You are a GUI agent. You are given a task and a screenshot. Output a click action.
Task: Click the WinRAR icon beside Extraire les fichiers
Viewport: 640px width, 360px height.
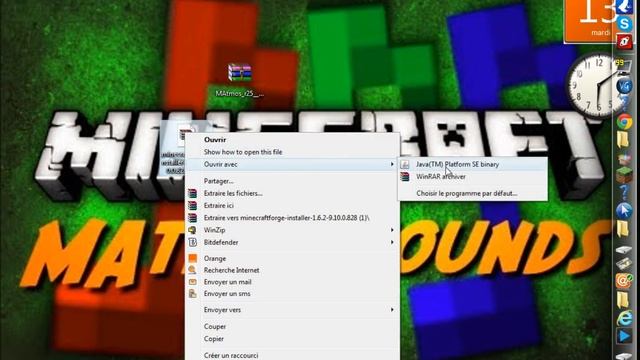(x=192, y=193)
